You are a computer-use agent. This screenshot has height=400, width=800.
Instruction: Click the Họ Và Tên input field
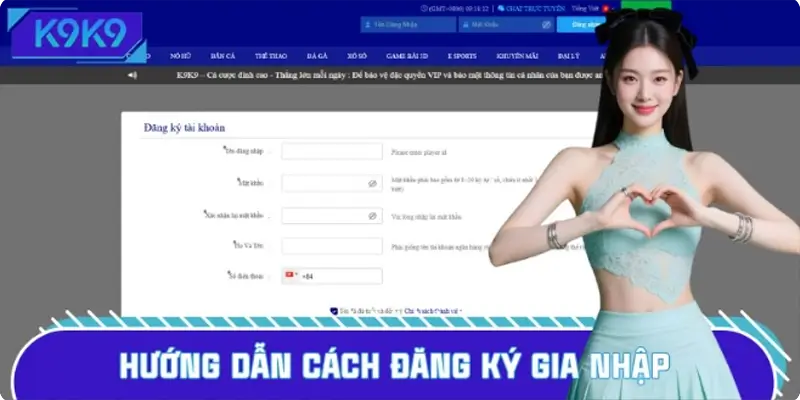coord(332,246)
